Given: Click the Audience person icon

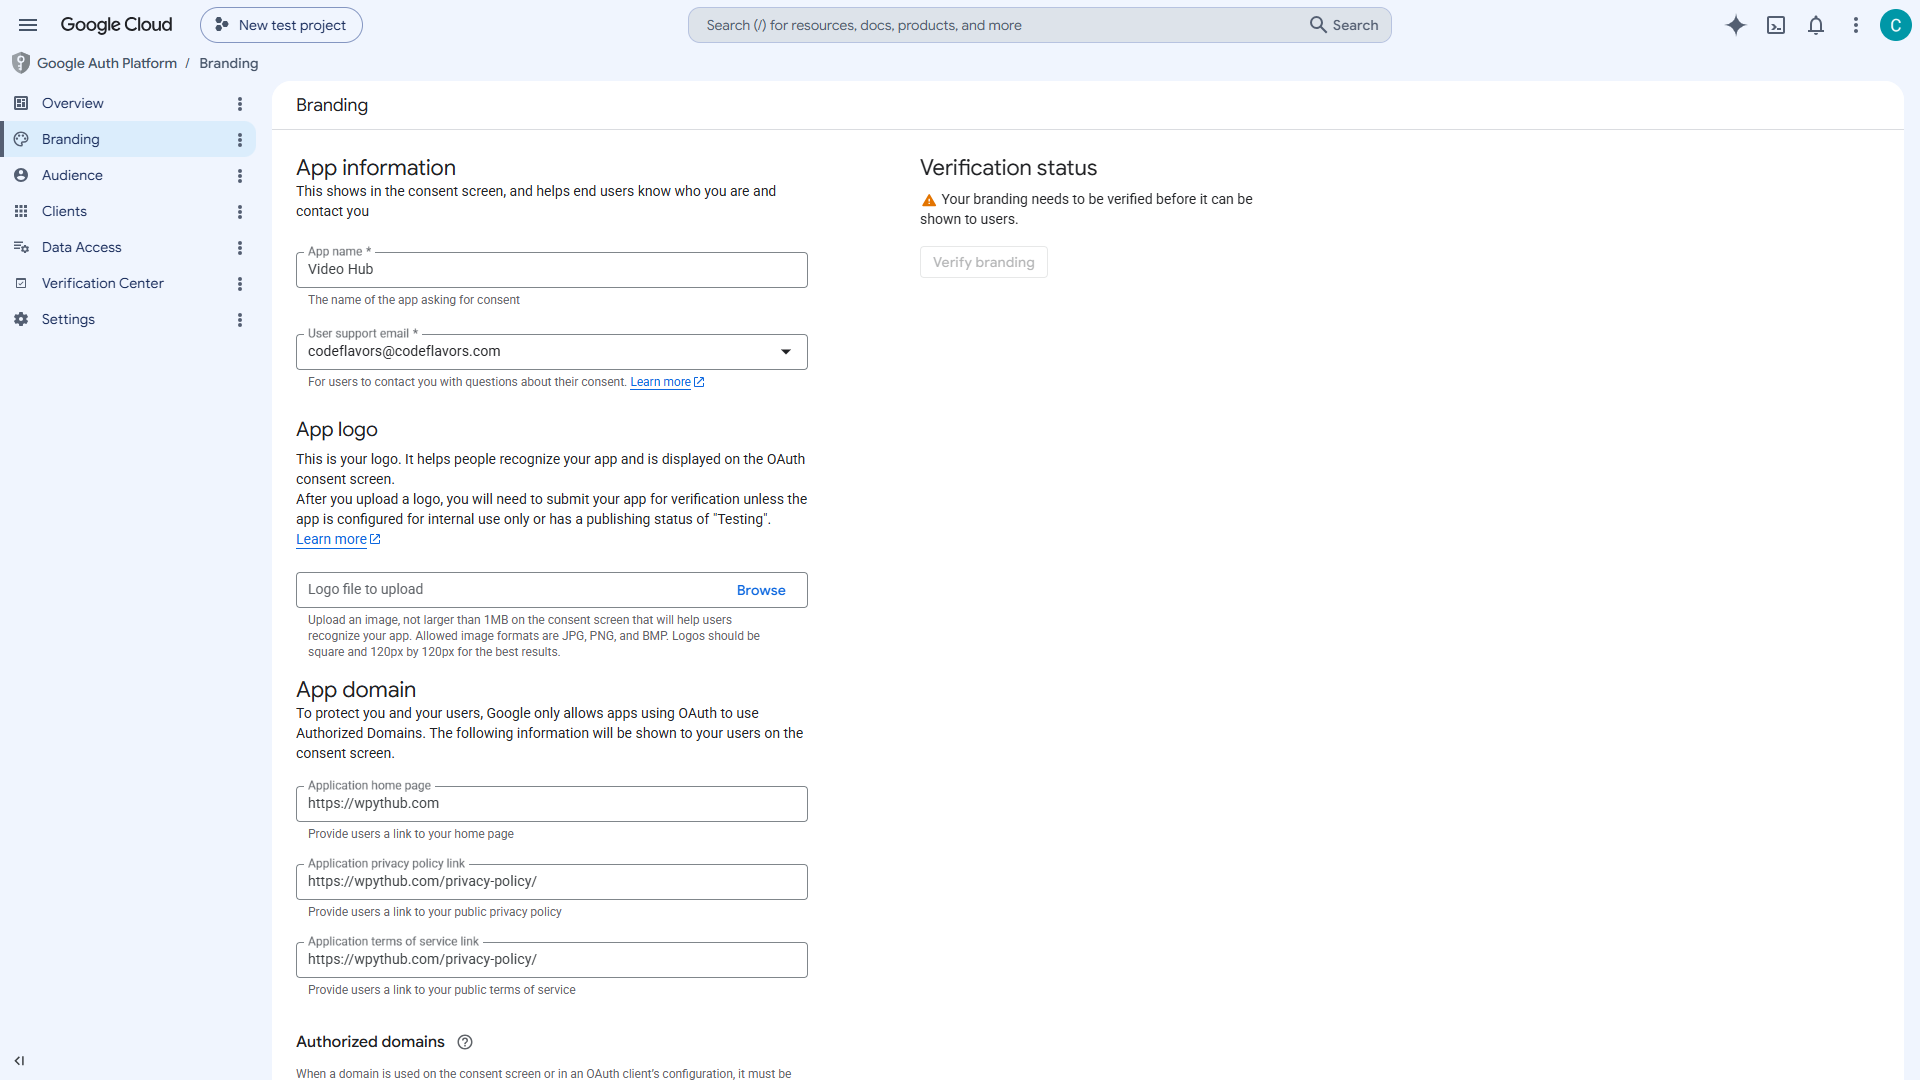Looking at the screenshot, I should 21,175.
